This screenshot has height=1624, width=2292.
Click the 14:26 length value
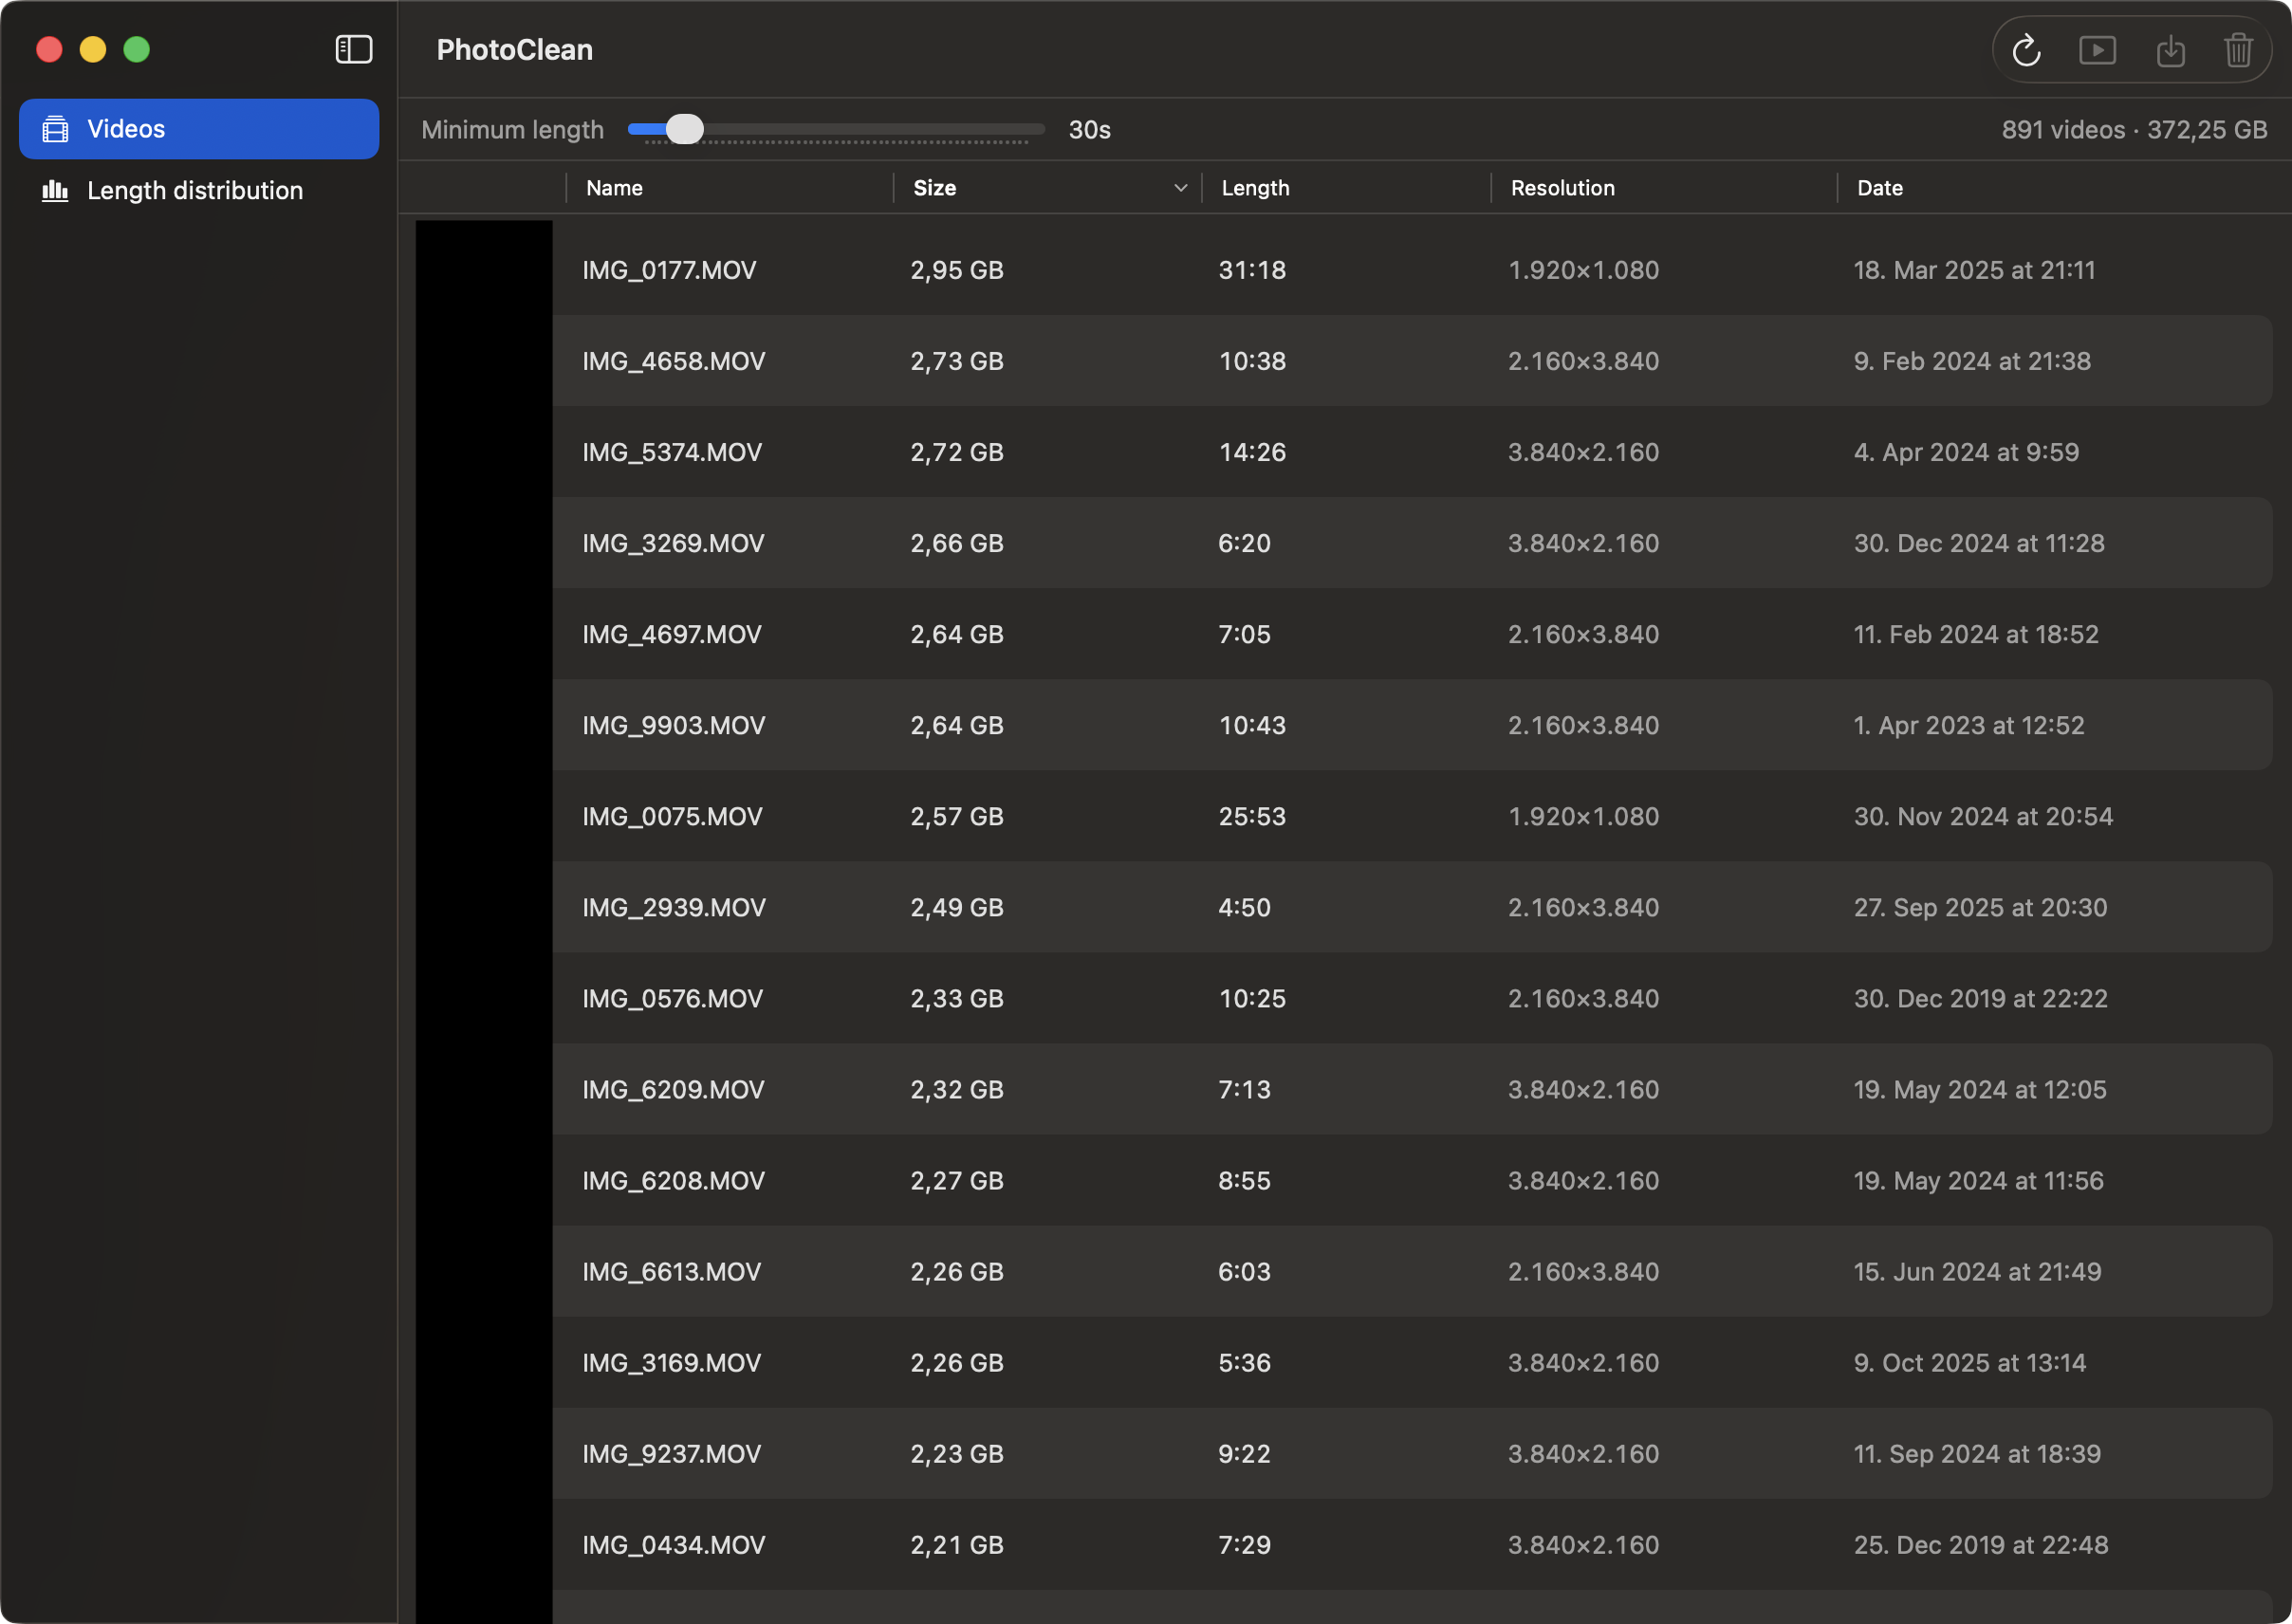click(x=1252, y=452)
